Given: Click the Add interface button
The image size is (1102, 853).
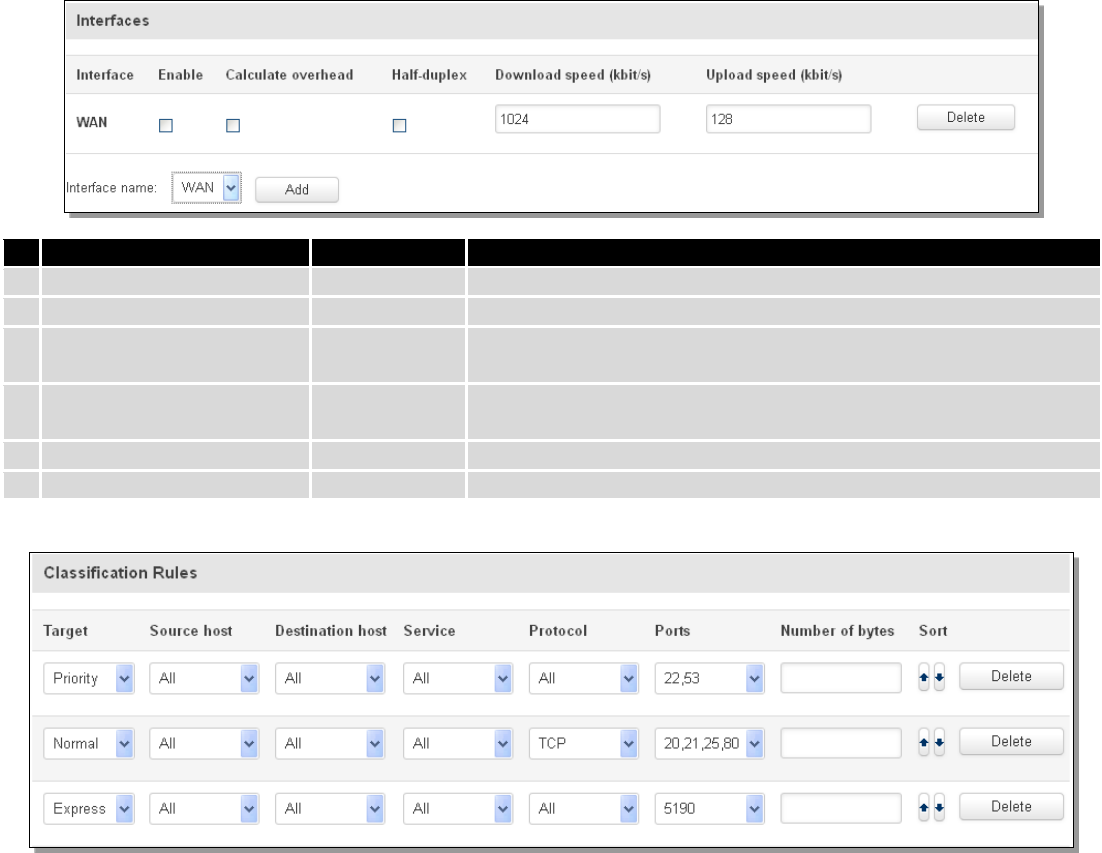Looking at the screenshot, I should point(297,190).
